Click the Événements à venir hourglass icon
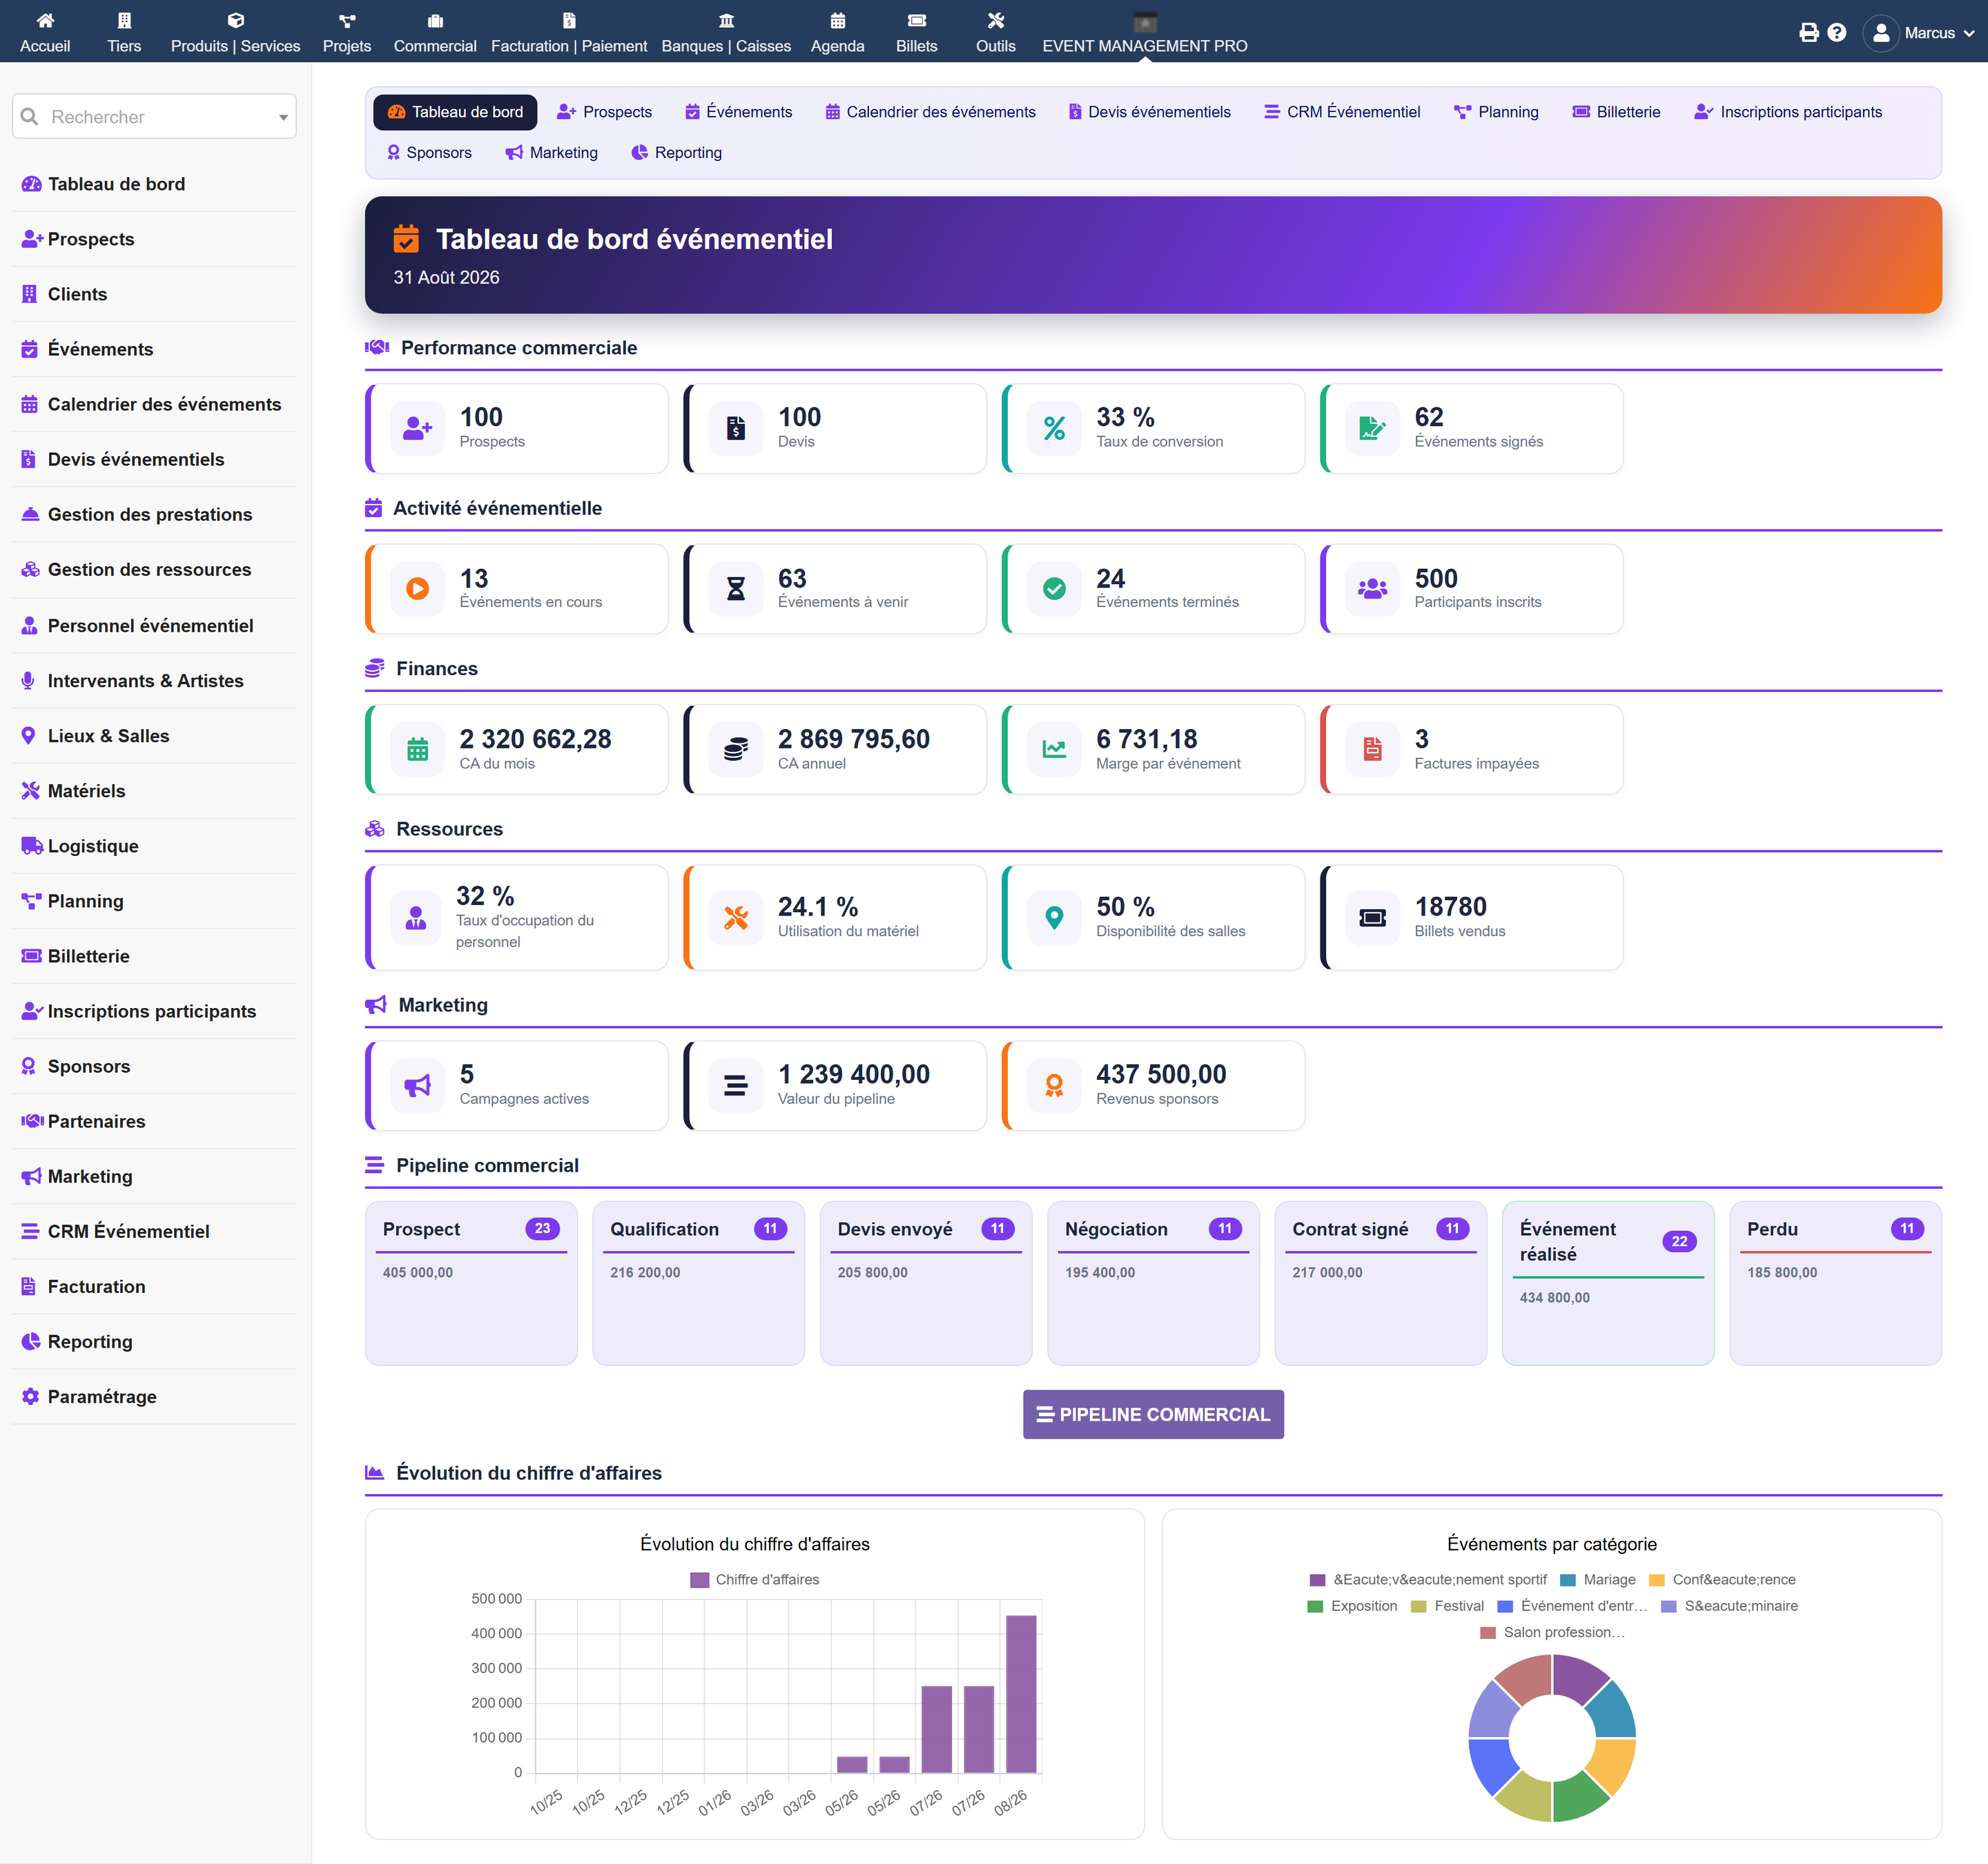 pos(735,589)
